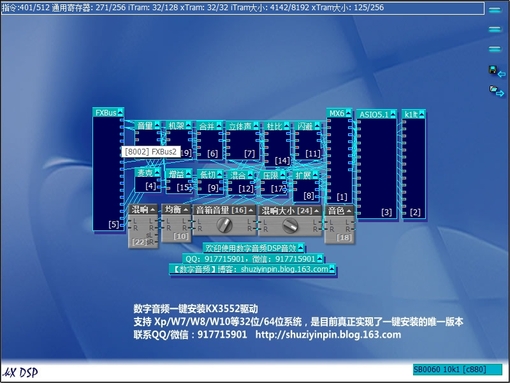This screenshot has height=383, width=510.
Task: Select the 压限 block title
Action: [270, 175]
